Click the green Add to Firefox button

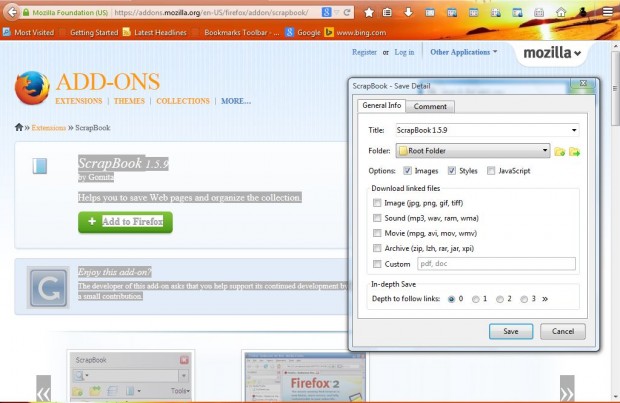coord(125,222)
